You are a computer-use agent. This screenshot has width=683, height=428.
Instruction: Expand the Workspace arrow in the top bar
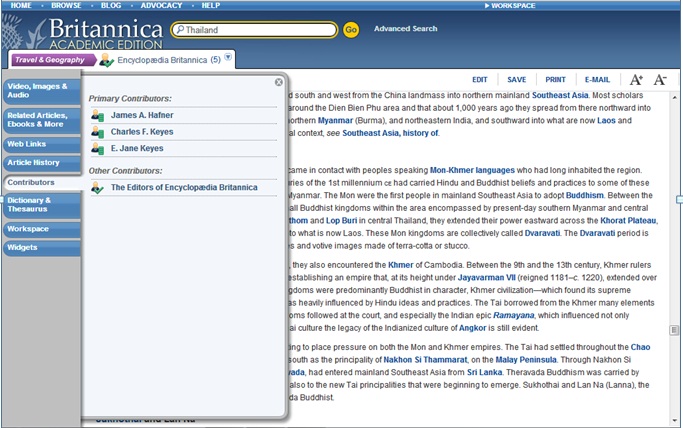(x=487, y=6)
